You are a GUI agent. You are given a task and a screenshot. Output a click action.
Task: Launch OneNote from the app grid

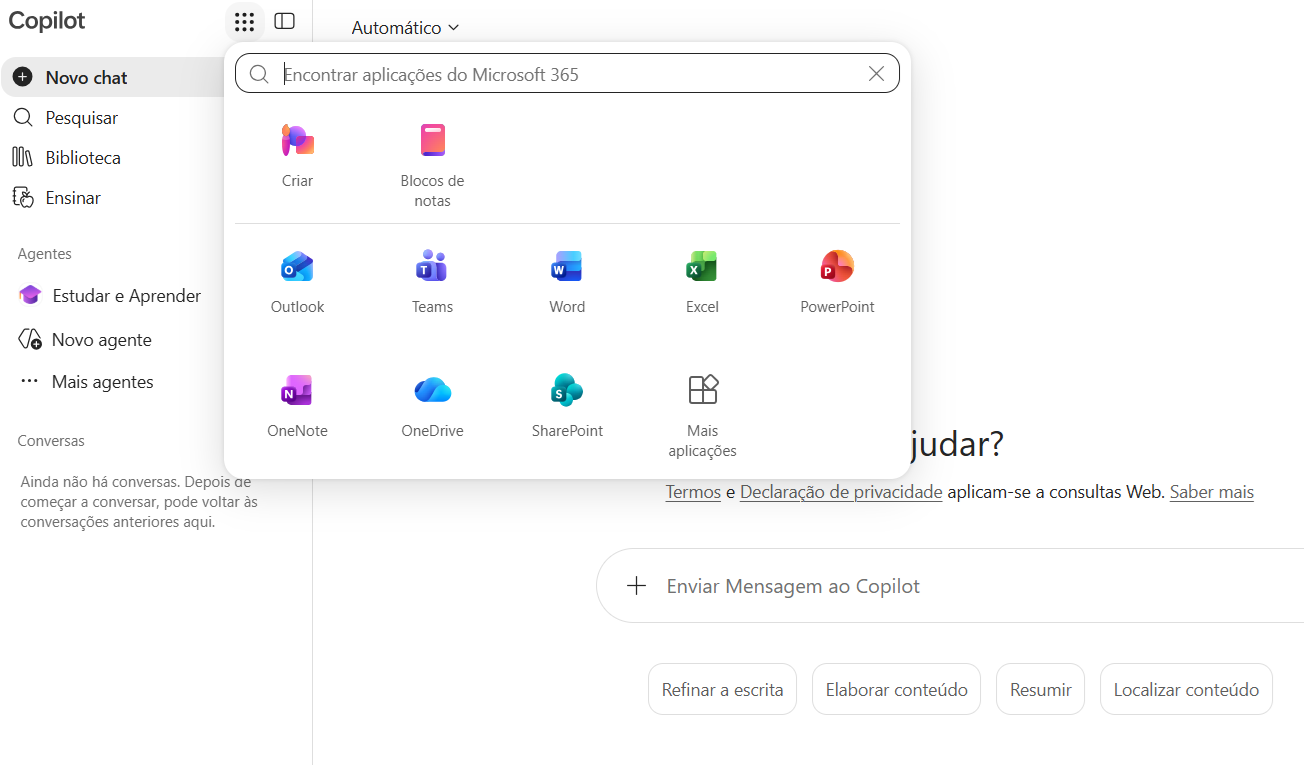(298, 406)
